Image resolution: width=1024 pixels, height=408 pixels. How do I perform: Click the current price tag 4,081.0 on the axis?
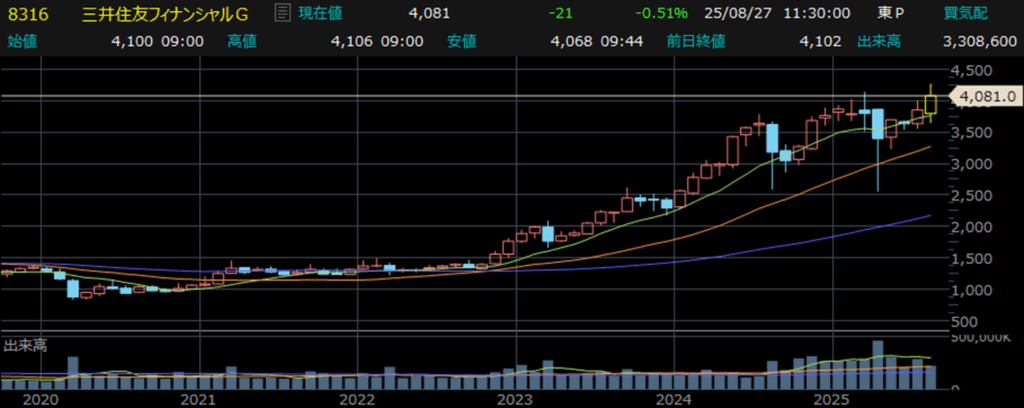click(987, 97)
